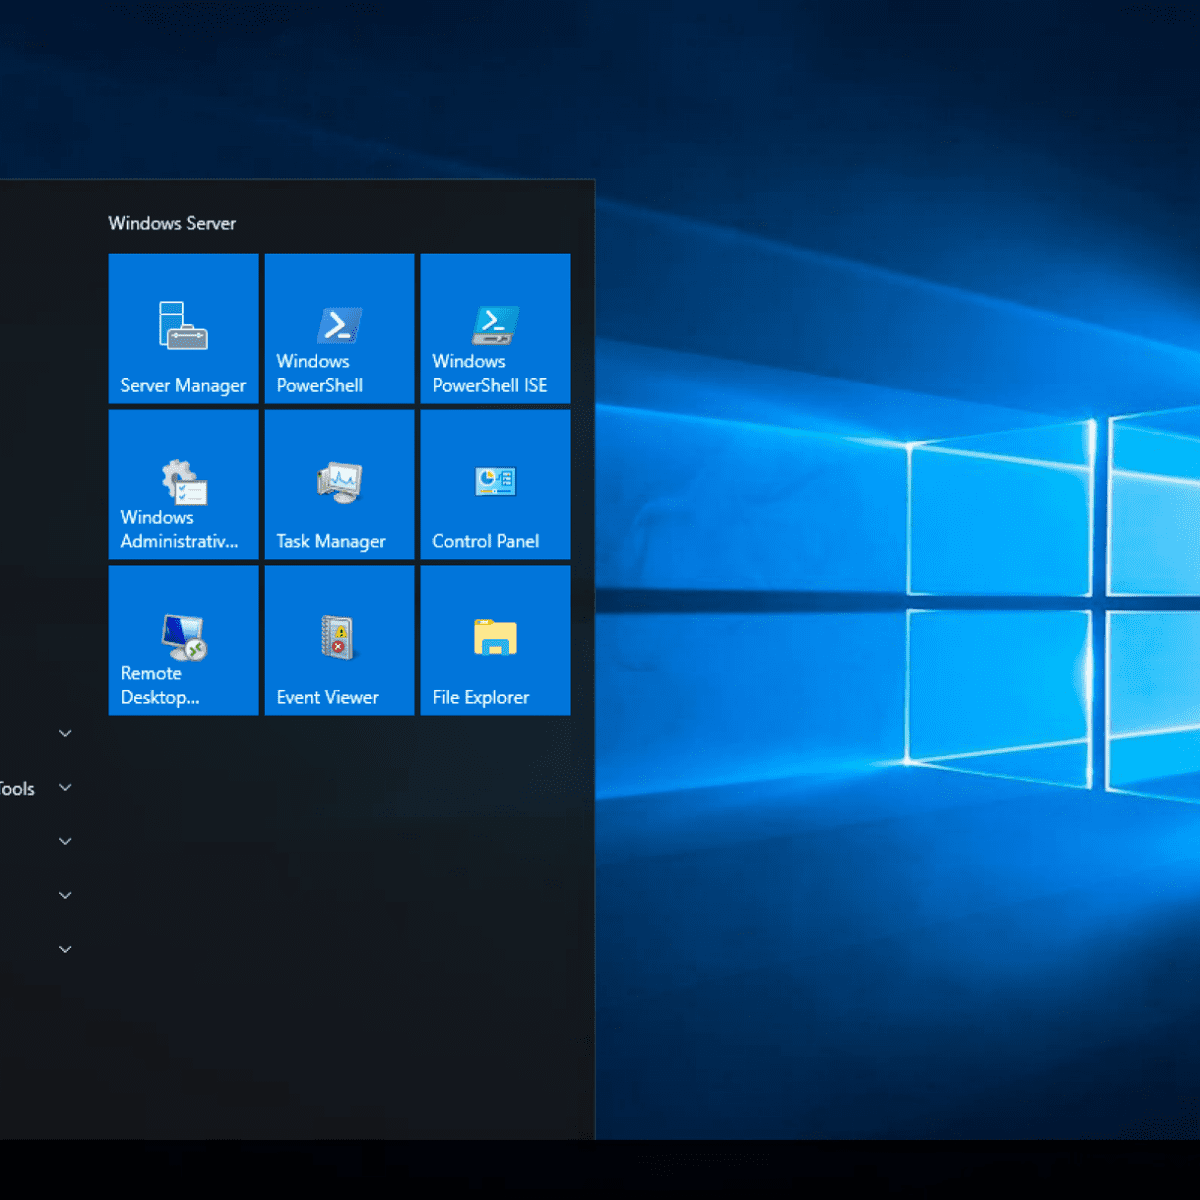Open Server Manager from its tile
1200x1200 pixels.
click(x=182, y=328)
